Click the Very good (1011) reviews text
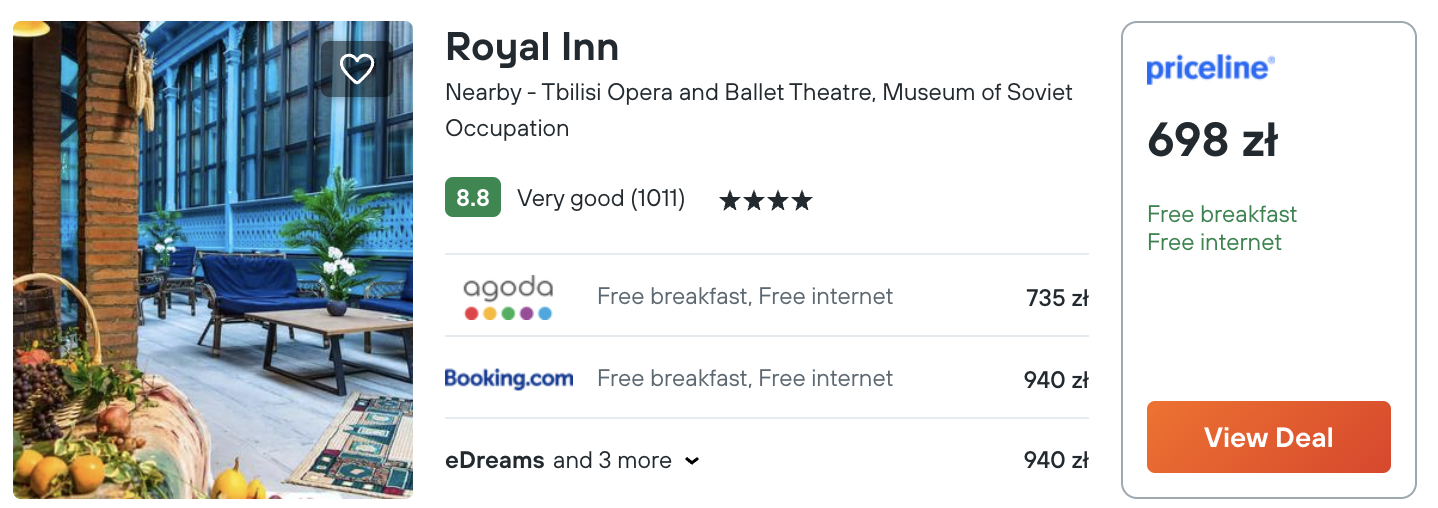 pyautogui.click(x=601, y=199)
